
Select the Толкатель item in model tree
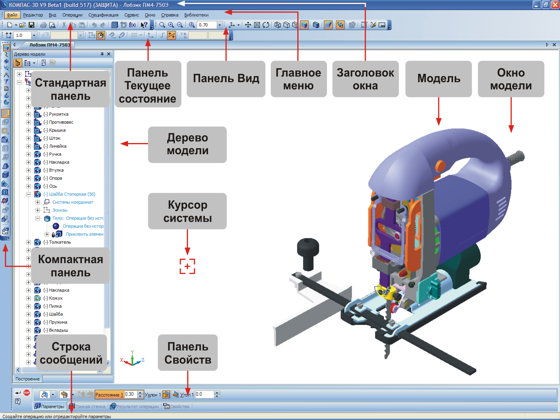57,242
